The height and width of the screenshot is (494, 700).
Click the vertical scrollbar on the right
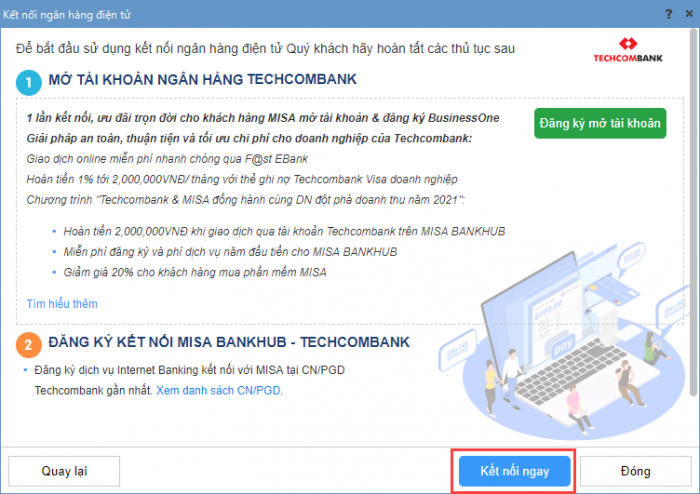(694, 212)
